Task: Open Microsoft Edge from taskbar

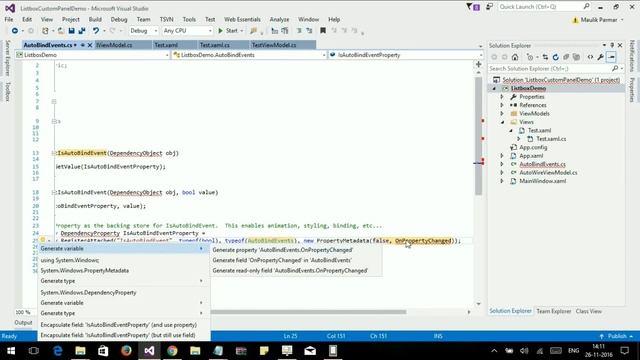Action: pyautogui.click(x=58, y=351)
